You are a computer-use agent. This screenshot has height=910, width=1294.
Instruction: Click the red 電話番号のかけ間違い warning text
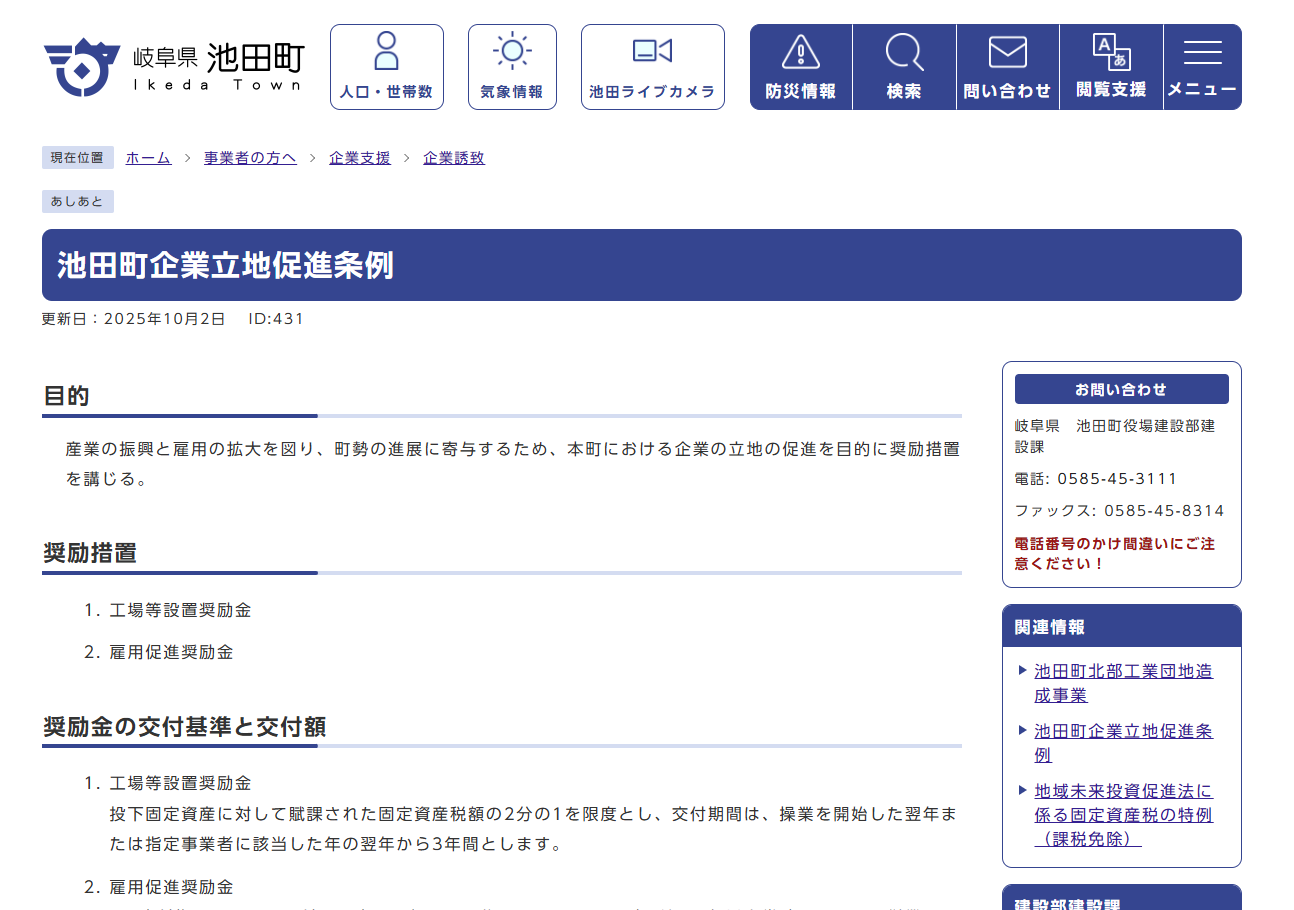1115,554
